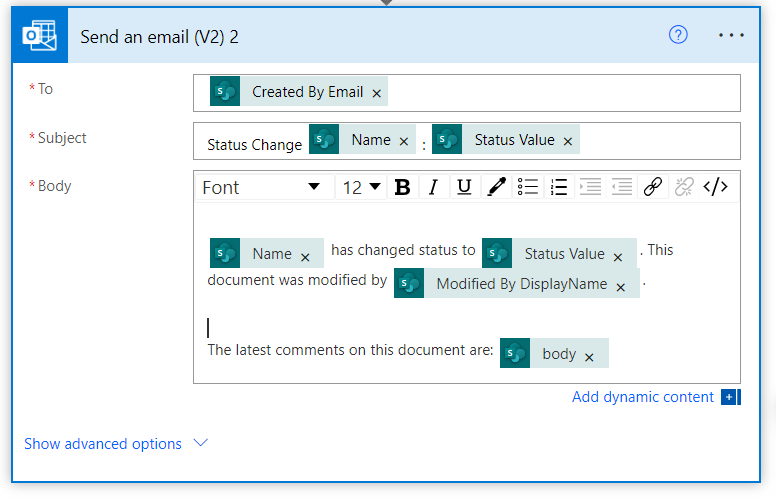This screenshot has height=500, width=776.
Task: Remove Created By Email token from To field
Action: [377, 93]
